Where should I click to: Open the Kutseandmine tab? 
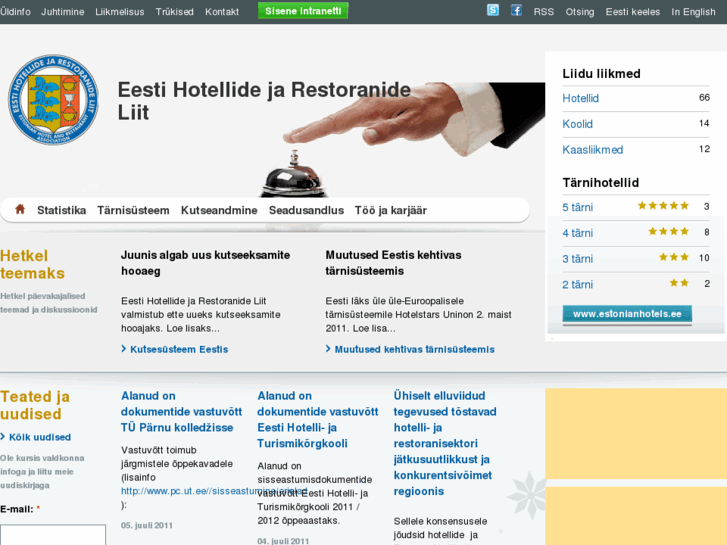(219, 211)
